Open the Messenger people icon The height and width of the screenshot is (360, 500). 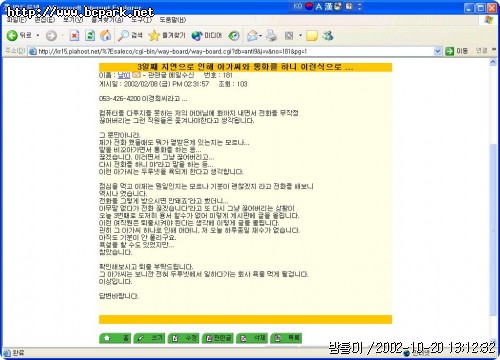pos(328,35)
